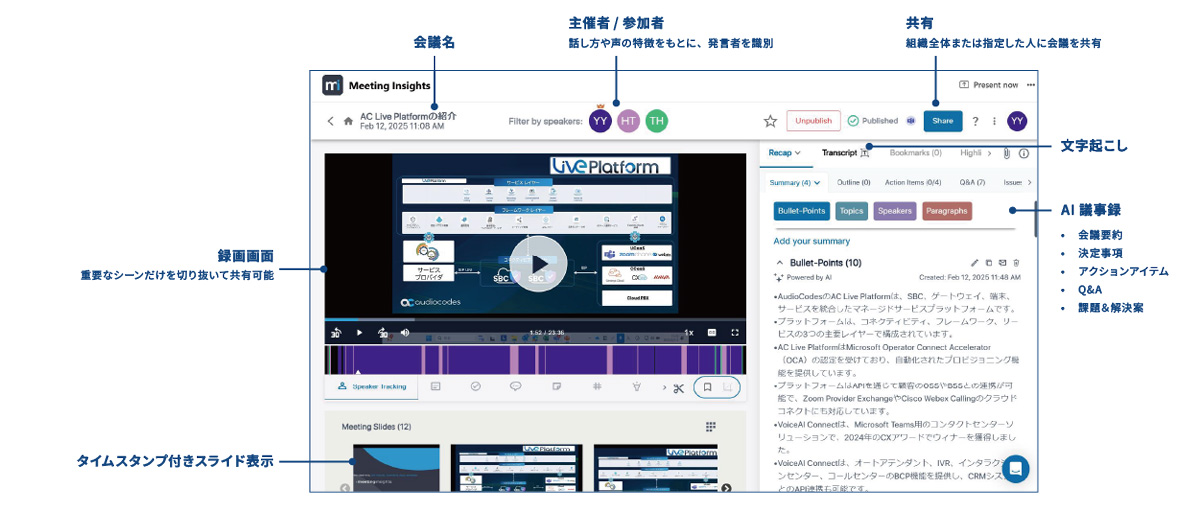
Task: Filter by speaker HT avatar
Action: point(628,121)
